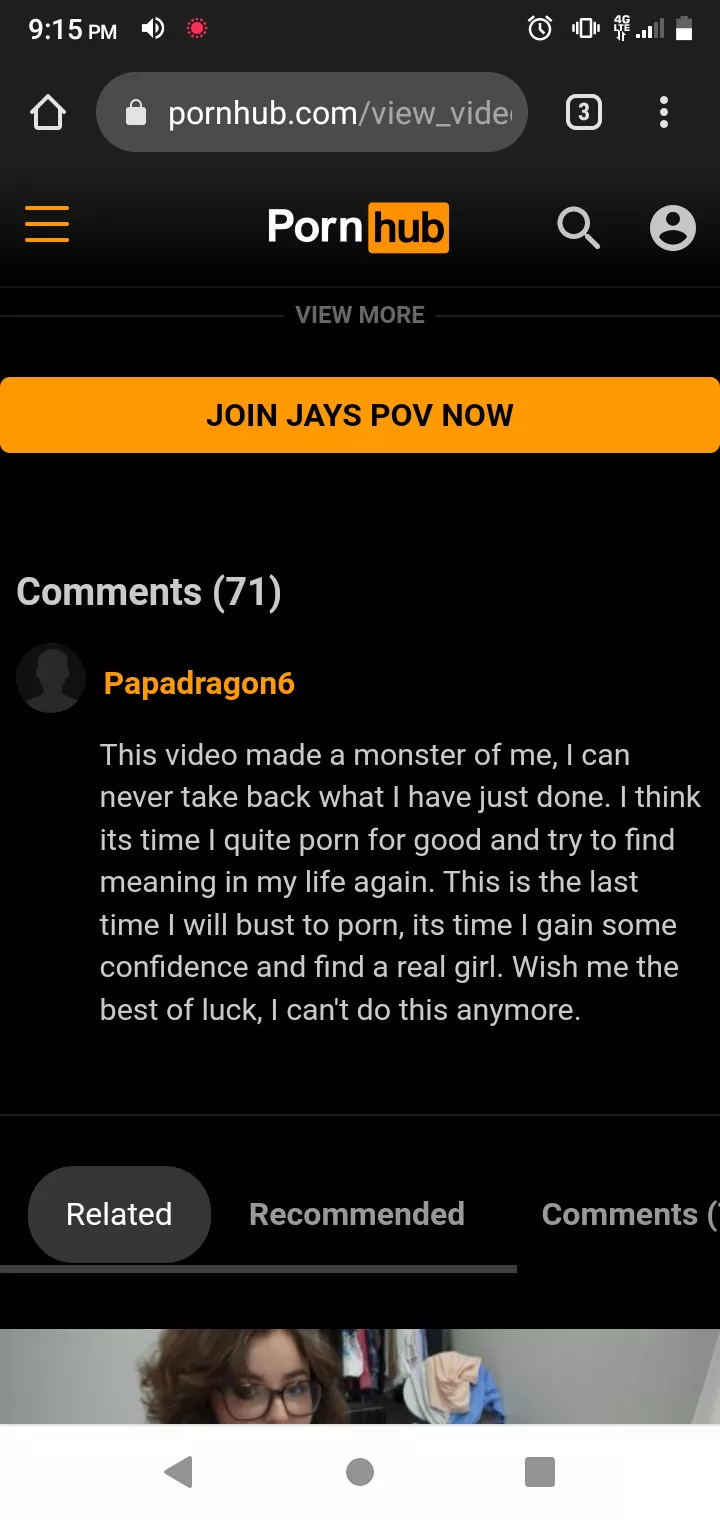Open the browser tab switcher showing 3
The height and width of the screenshot is (1520, 720).
click(x=584, y=112)
